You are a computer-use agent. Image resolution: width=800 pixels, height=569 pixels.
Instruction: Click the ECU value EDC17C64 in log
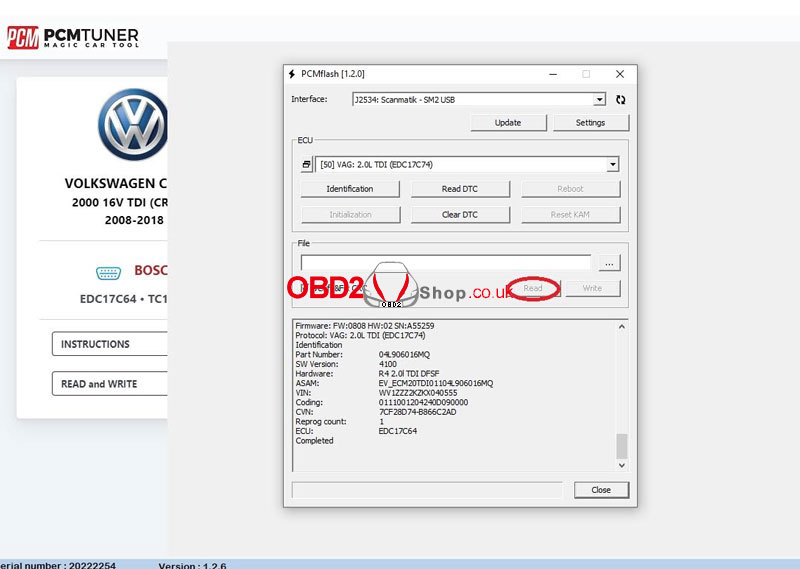click(398, 431)
